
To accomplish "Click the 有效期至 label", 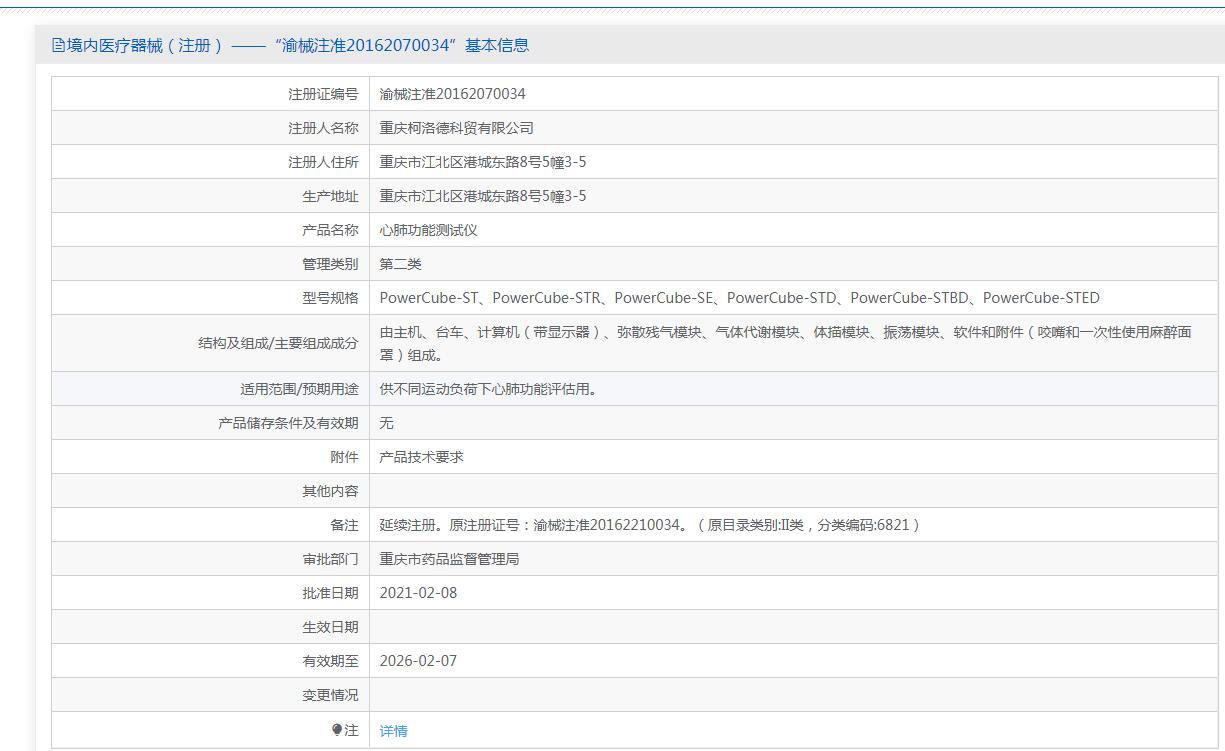I will coord(330,661).
